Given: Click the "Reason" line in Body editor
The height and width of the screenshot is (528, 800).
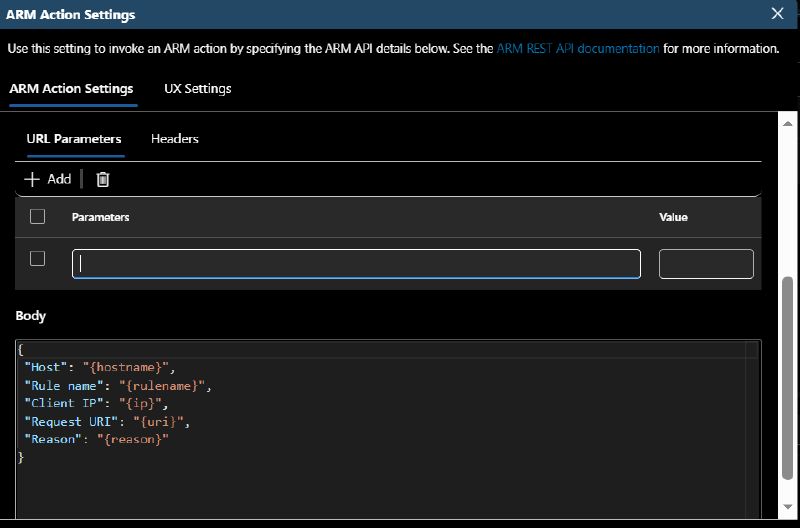Looking at the screenshot, I should [x=96, y=439].
